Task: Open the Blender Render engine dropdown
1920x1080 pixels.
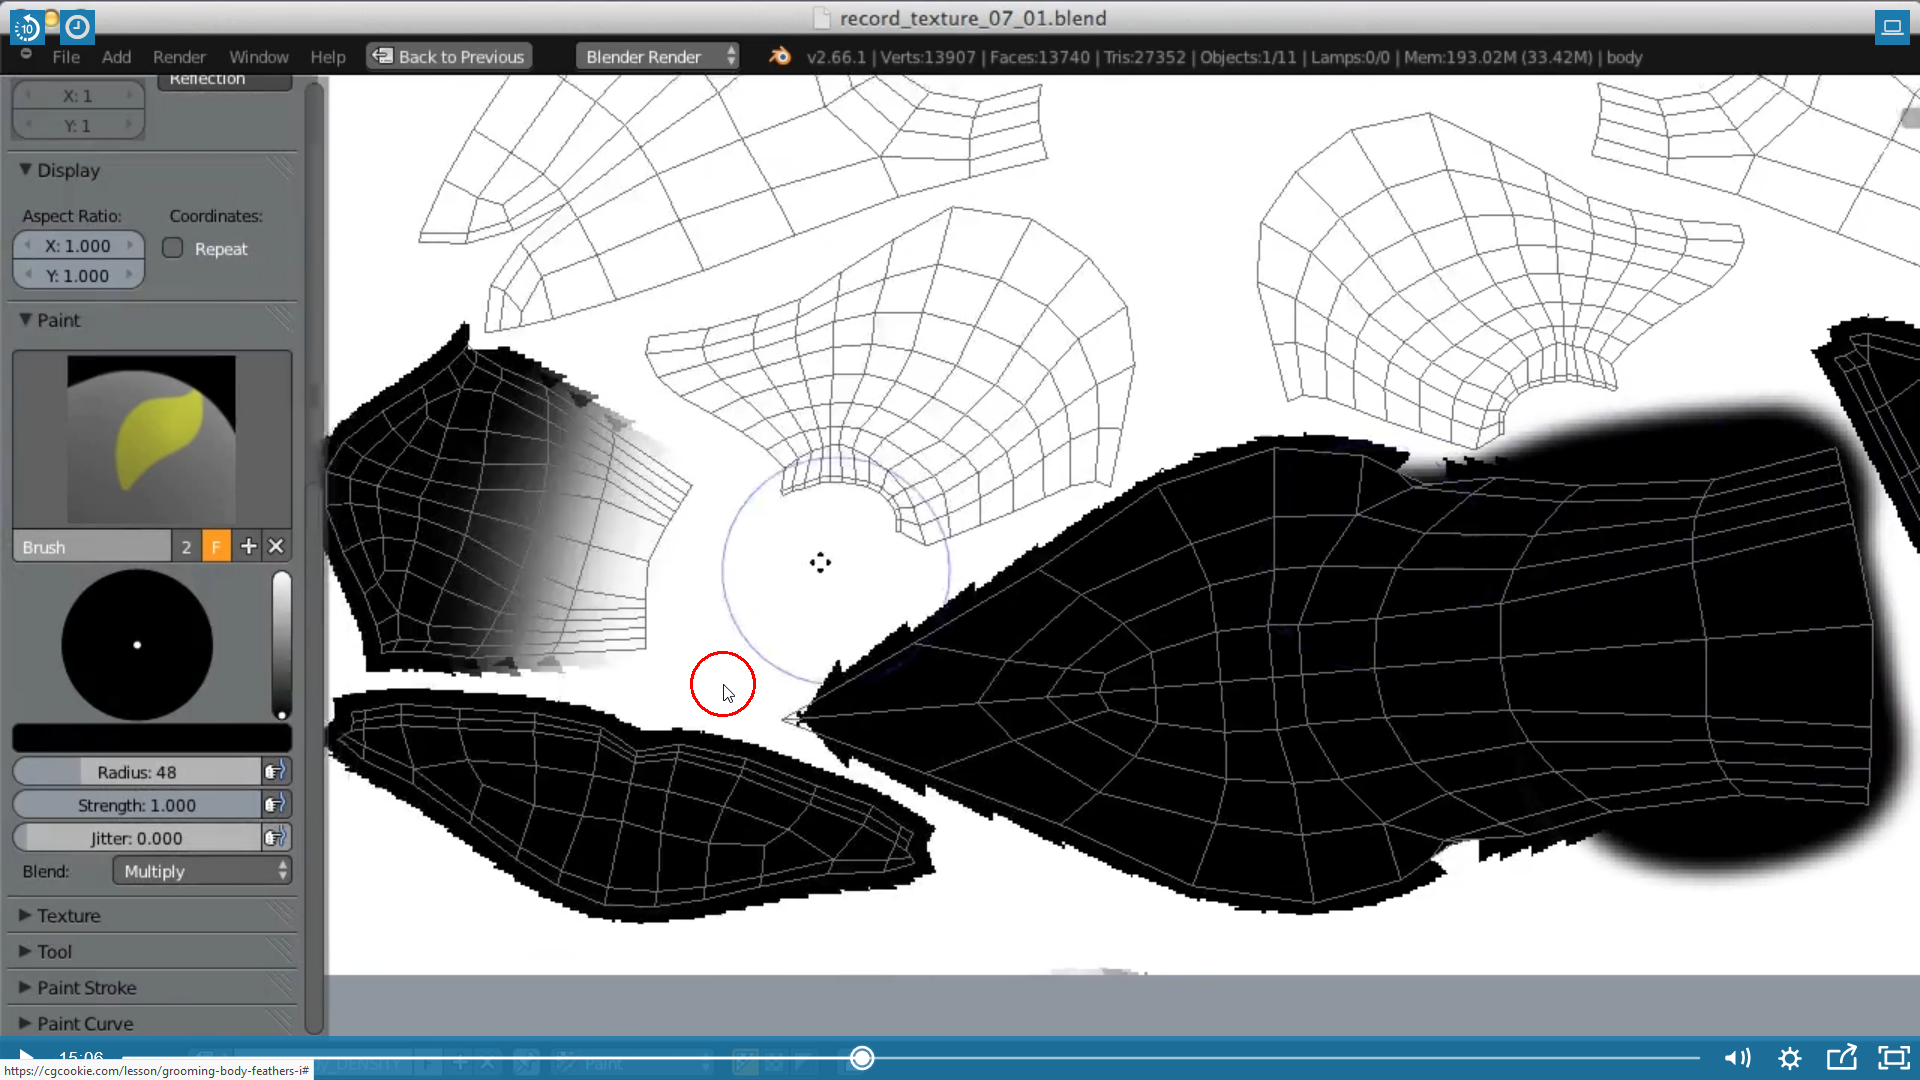Action: (x=658, y=57)
